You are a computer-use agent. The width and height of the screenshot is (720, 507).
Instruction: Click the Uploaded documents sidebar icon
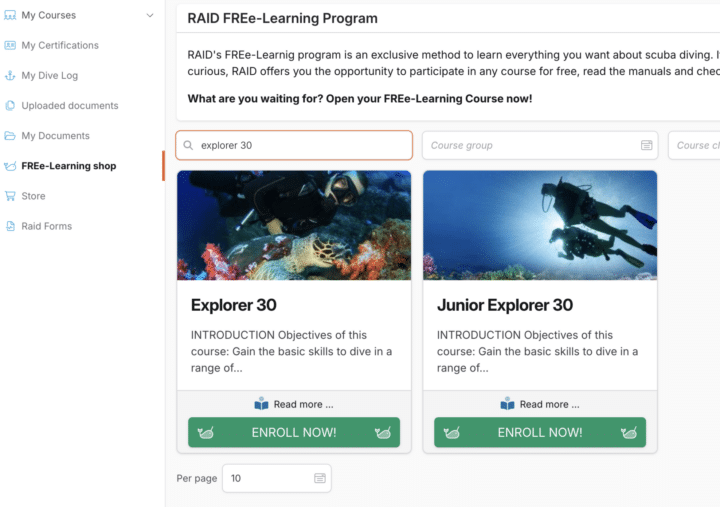[x=10, y=106]
